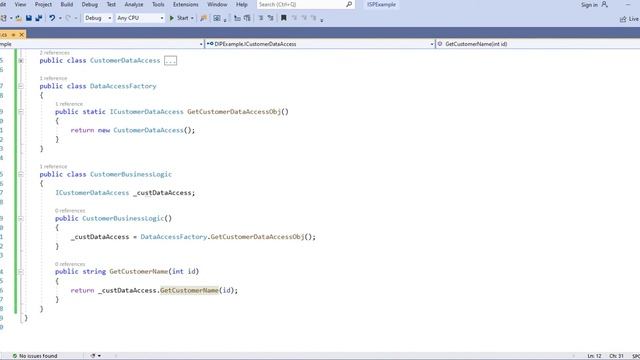
Task: Open the Window menu
Action: [x=217, y=4]
